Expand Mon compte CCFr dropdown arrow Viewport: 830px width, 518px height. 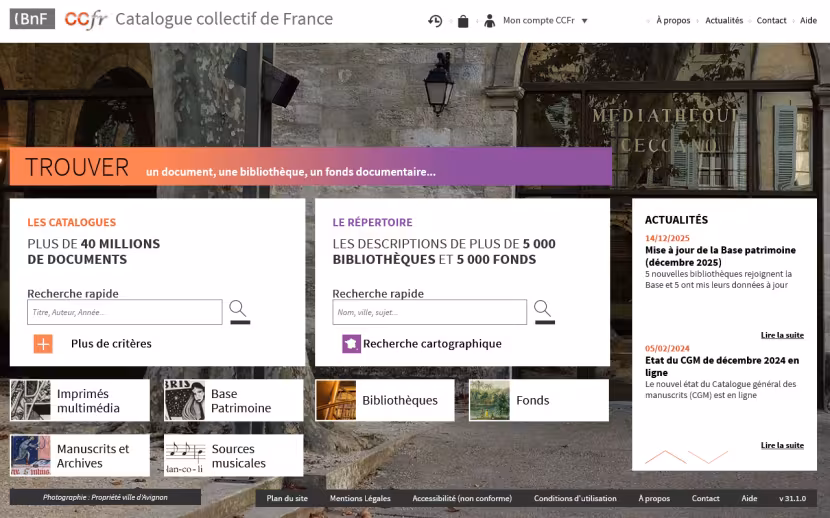click(x=584, y=21)
